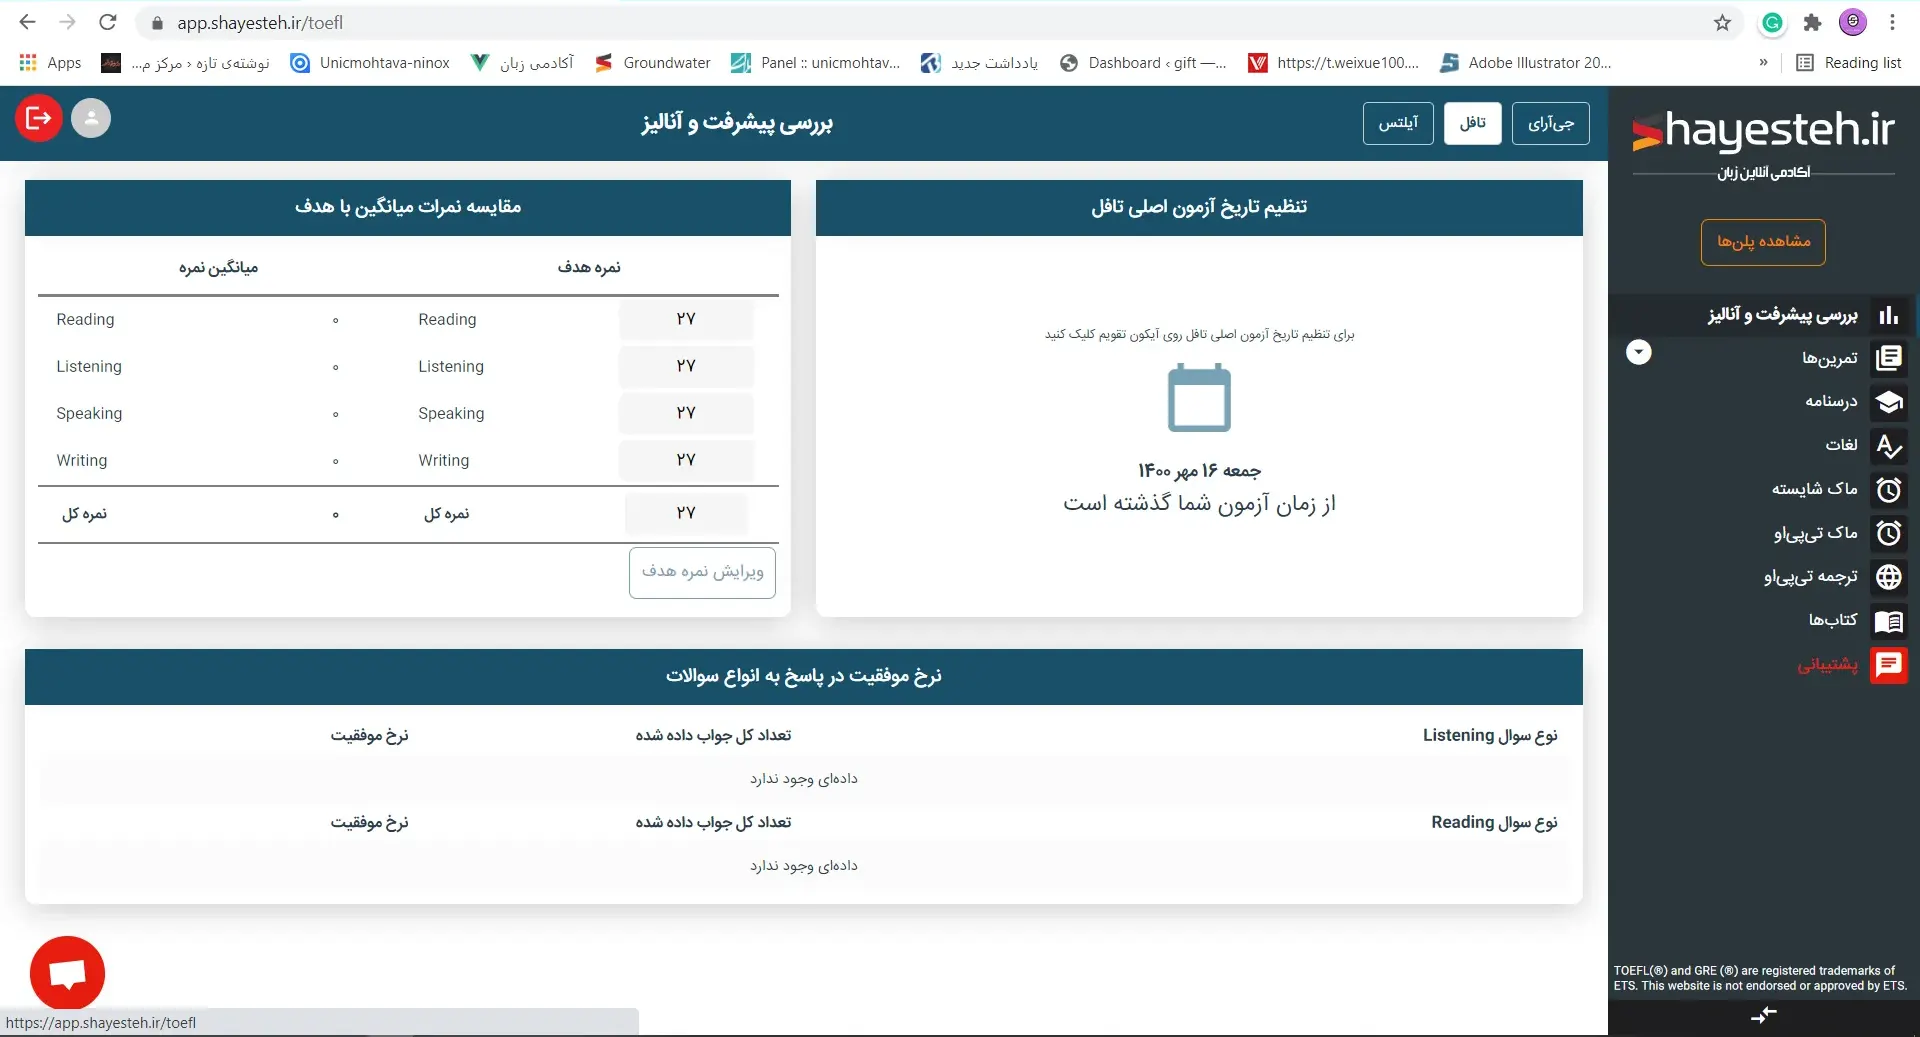Click the logout icon at top left
This screenshot has height=1037, width=1920.
(37, 118)
